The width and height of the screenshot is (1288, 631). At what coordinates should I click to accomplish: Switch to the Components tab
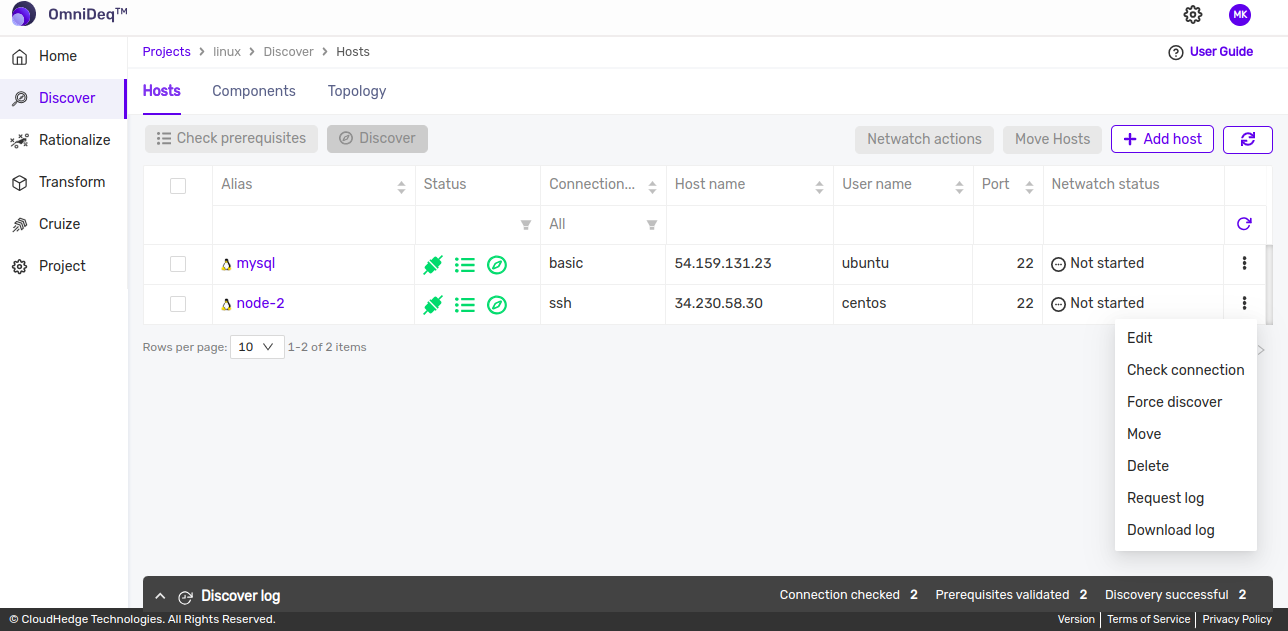[x=254, y=91]
